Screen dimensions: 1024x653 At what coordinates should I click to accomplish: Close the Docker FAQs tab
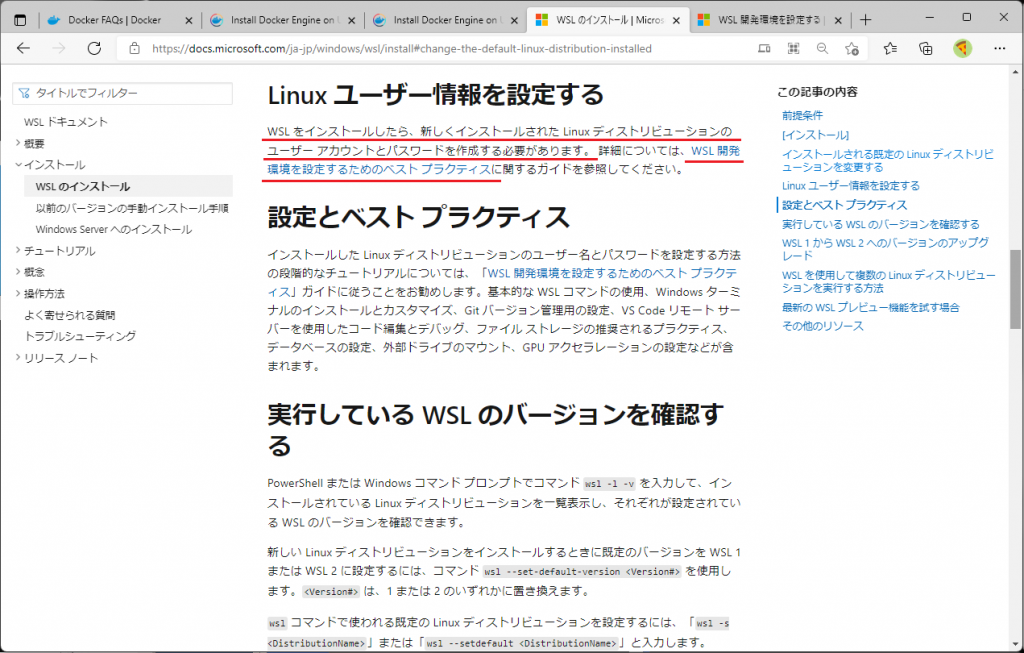(x=189, y=20)
